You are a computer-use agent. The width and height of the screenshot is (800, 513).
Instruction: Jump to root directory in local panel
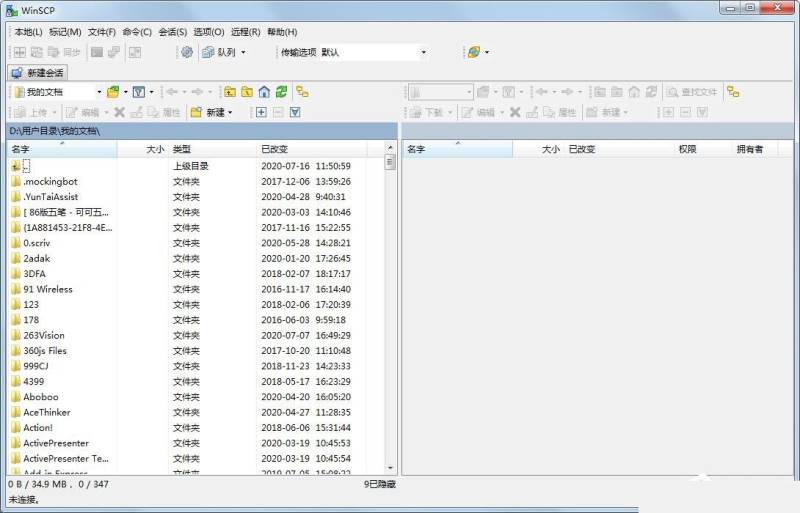(x=247, y=92)
